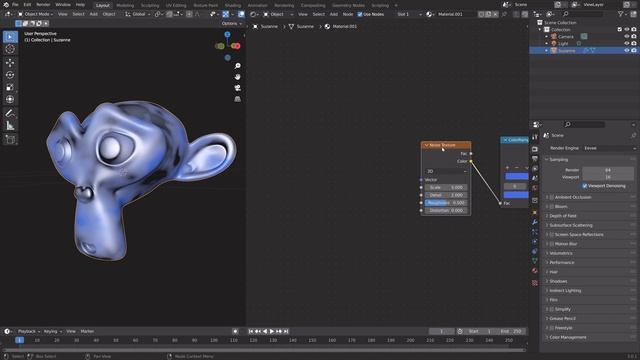Screen dimensions: 640x360
Task: Click the Render samples field
Action: coord(608,170)
